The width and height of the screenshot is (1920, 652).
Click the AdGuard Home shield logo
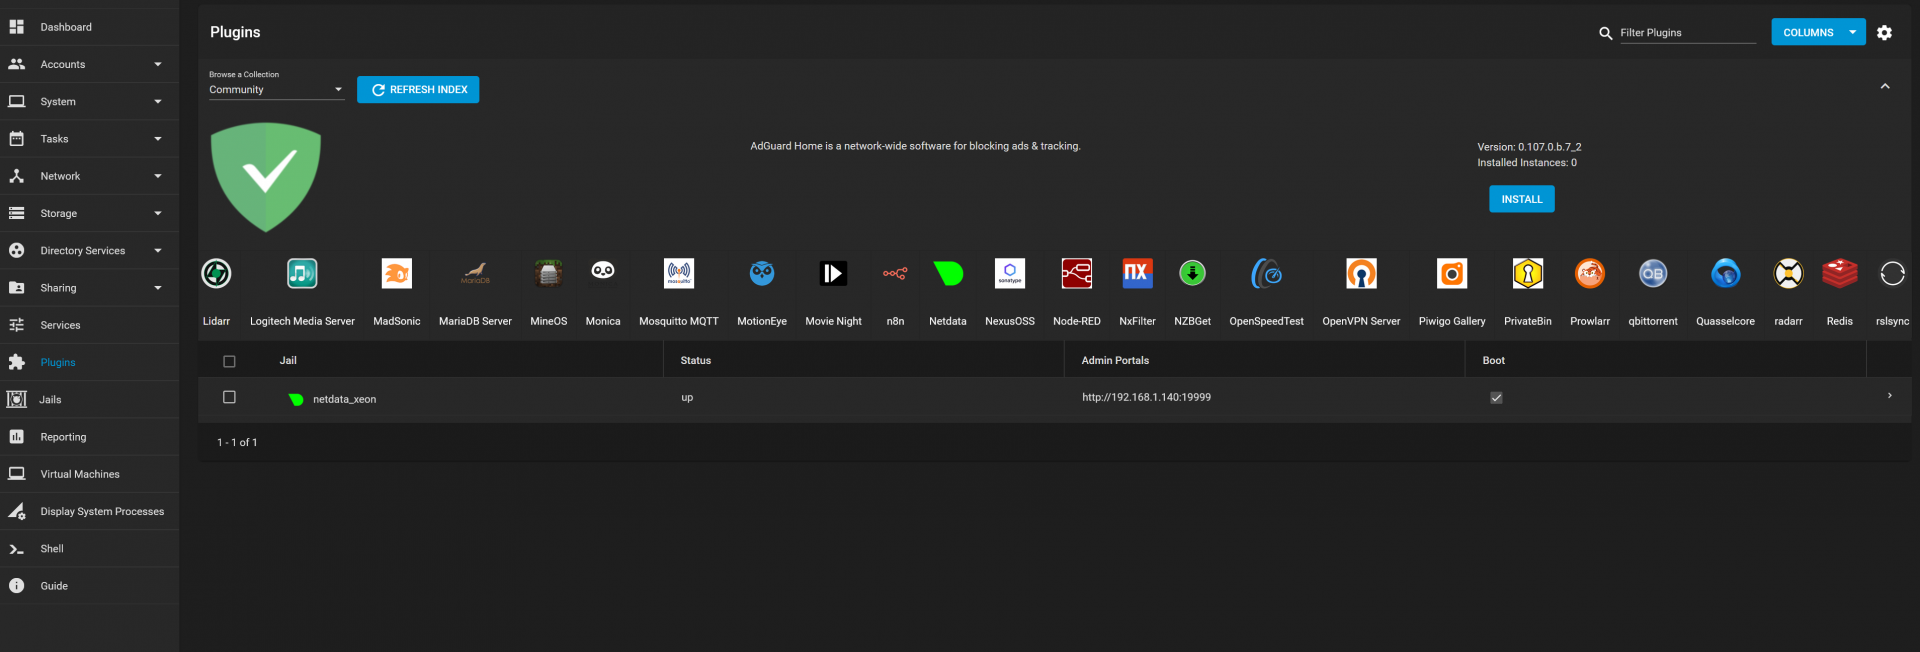coord(266,177)
